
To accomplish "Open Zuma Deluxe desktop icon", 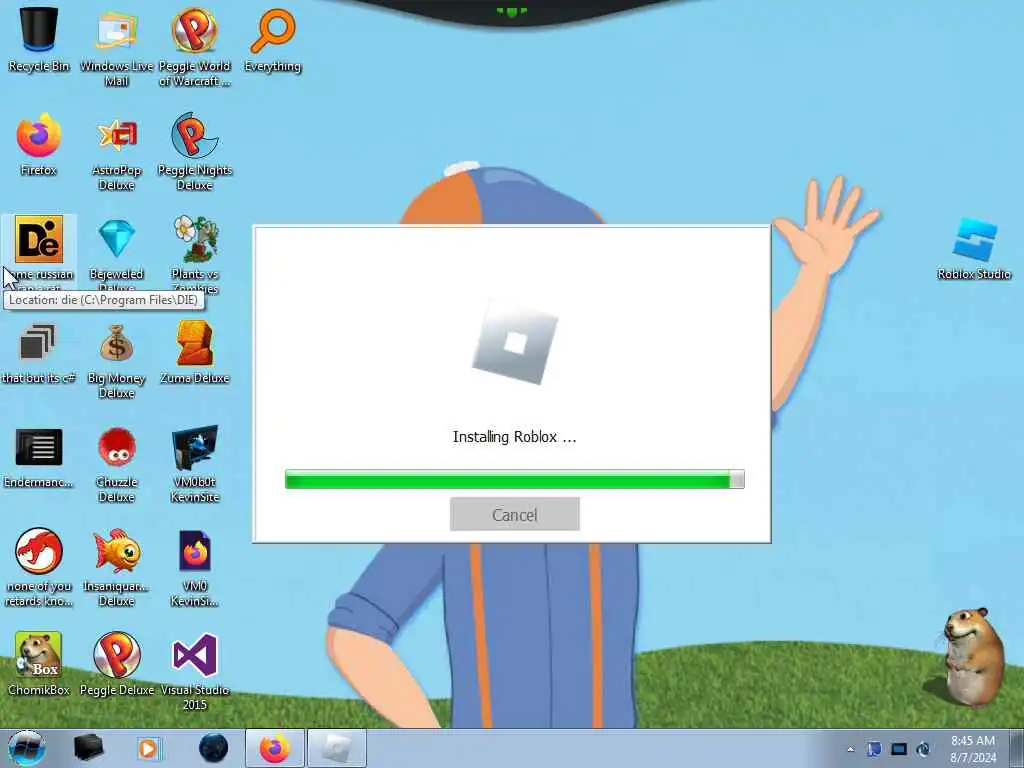I will point(195,353).
